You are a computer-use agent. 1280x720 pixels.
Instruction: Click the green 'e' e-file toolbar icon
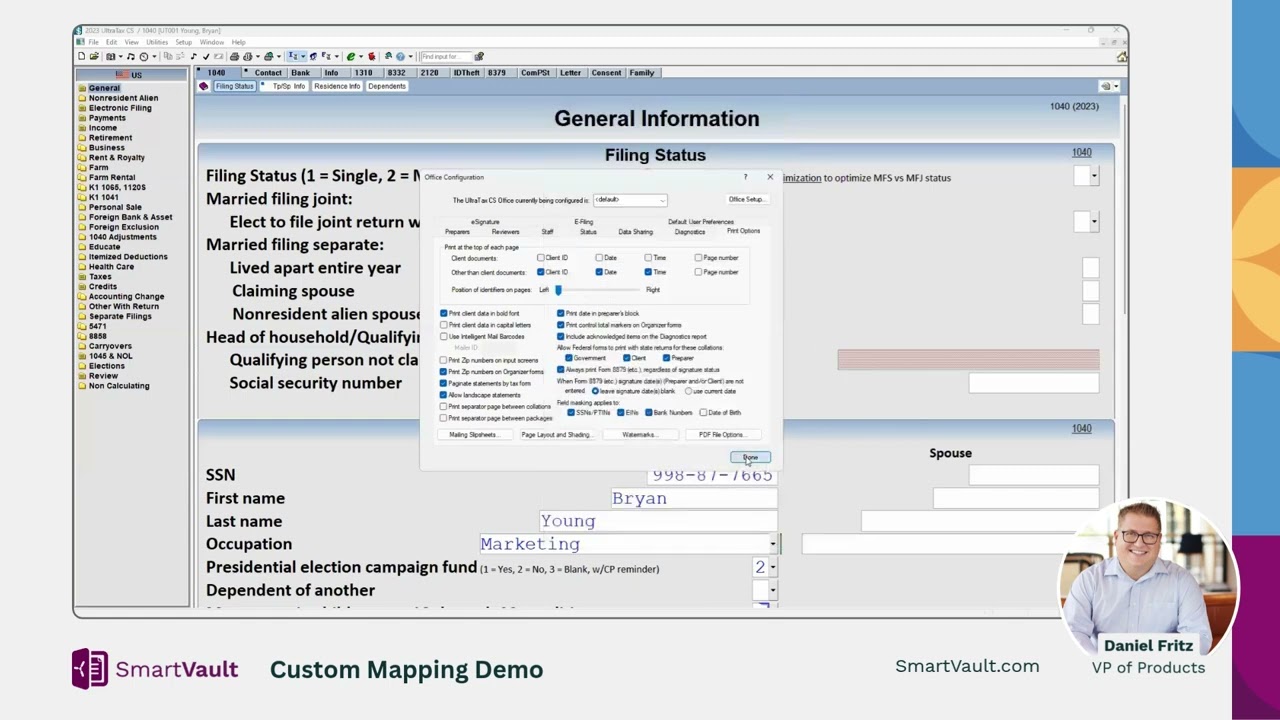click(351, 57)
